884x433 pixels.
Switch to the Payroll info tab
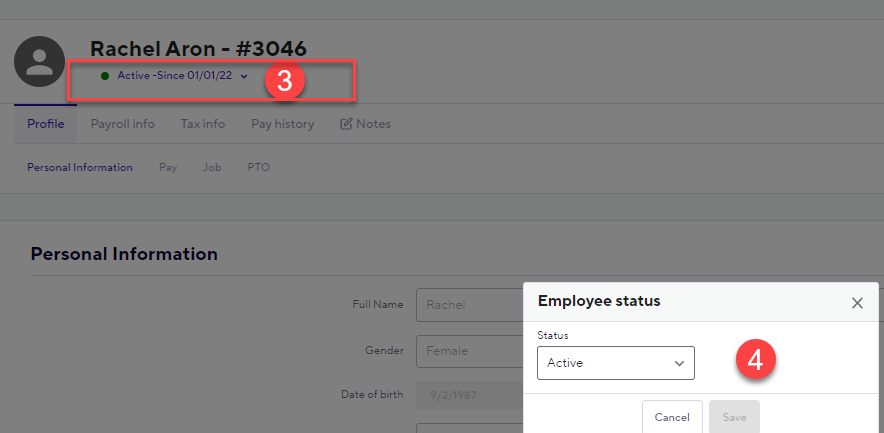pos(123,123)
